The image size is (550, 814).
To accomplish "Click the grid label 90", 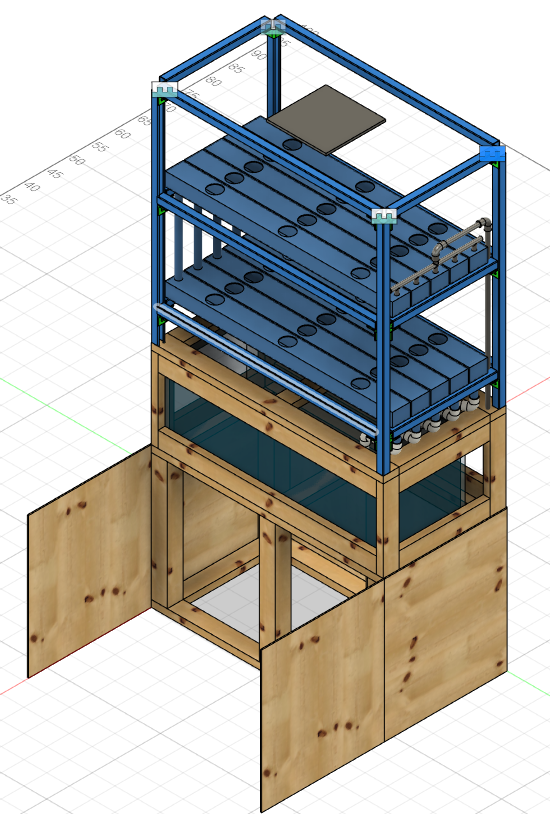I will click(x=258, y=53).
